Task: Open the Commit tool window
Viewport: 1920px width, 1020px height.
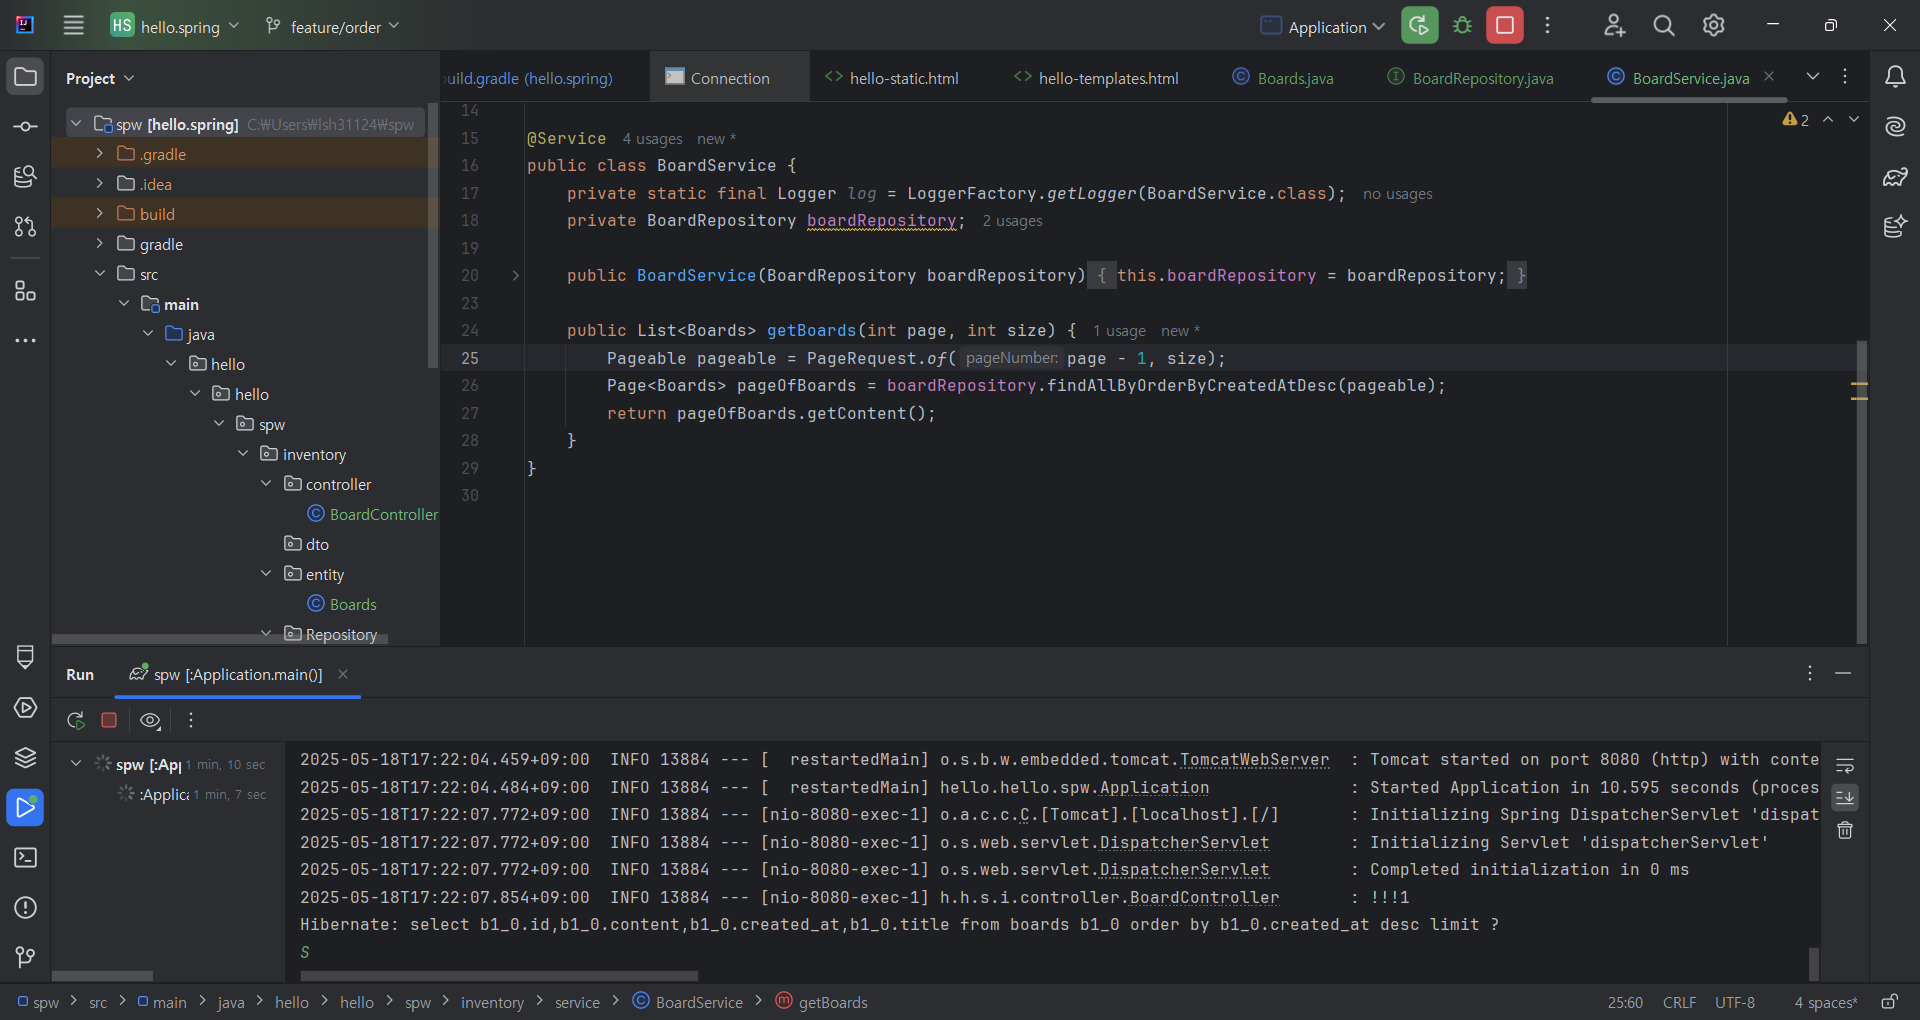Action: [x=25, y=127]
